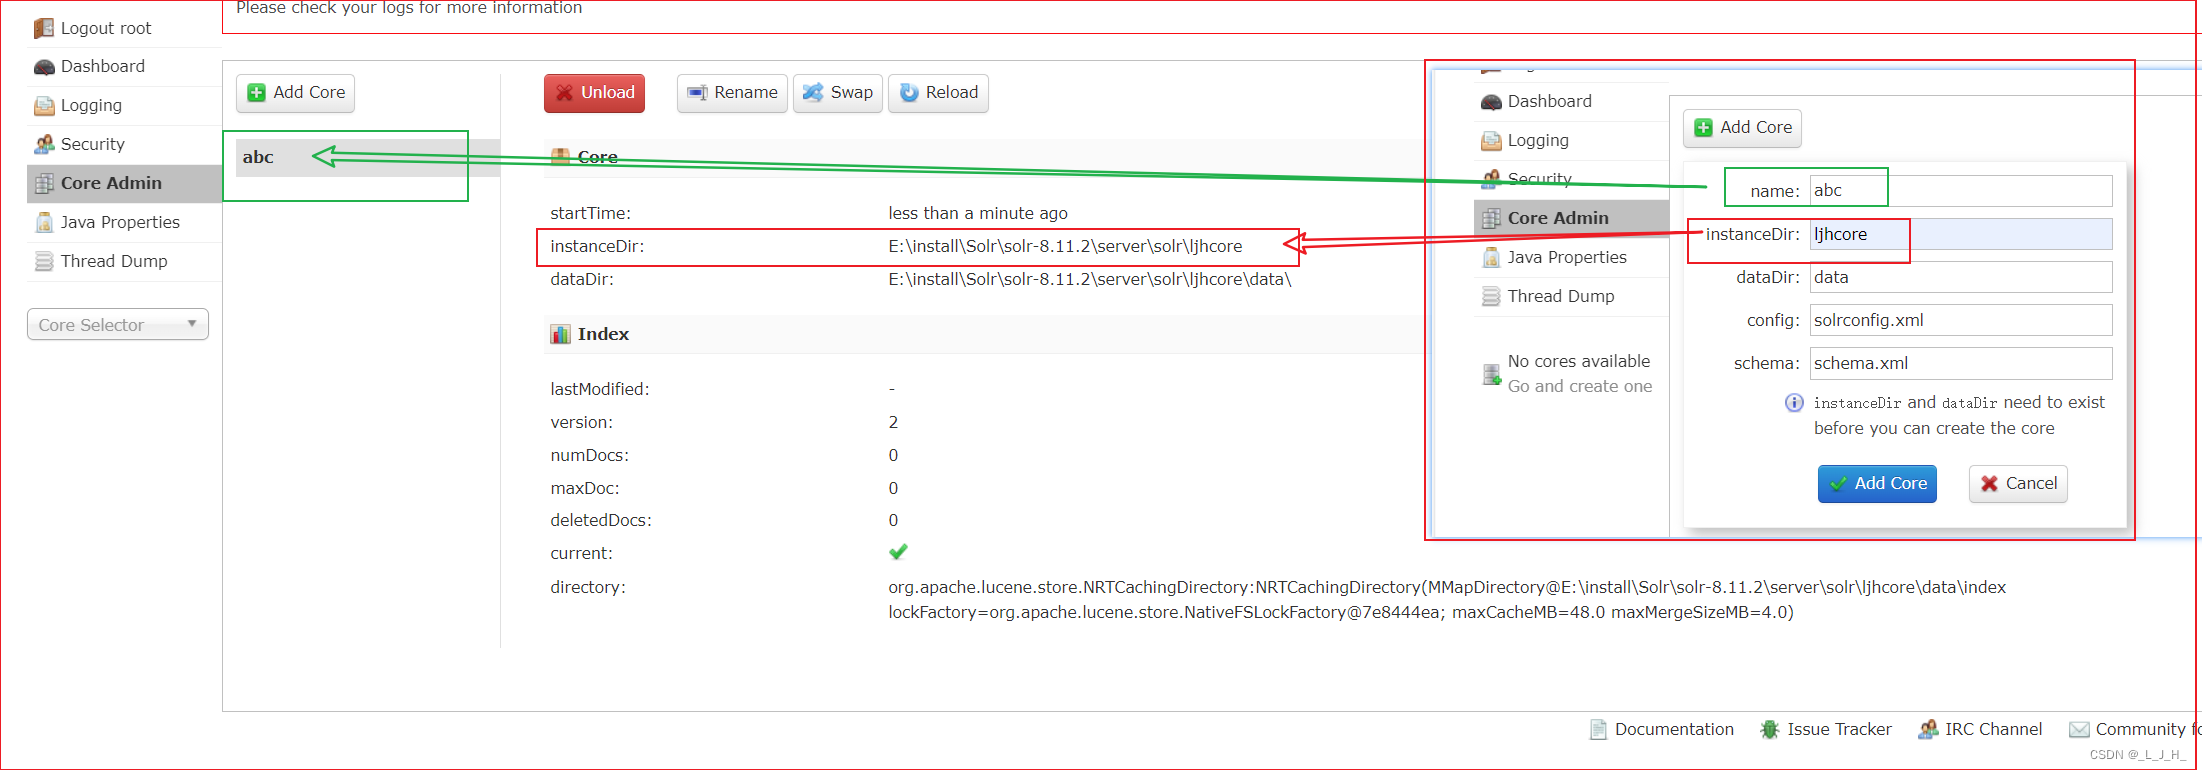Click the Core Admin icon in inset panel

tap(1491, 218)
